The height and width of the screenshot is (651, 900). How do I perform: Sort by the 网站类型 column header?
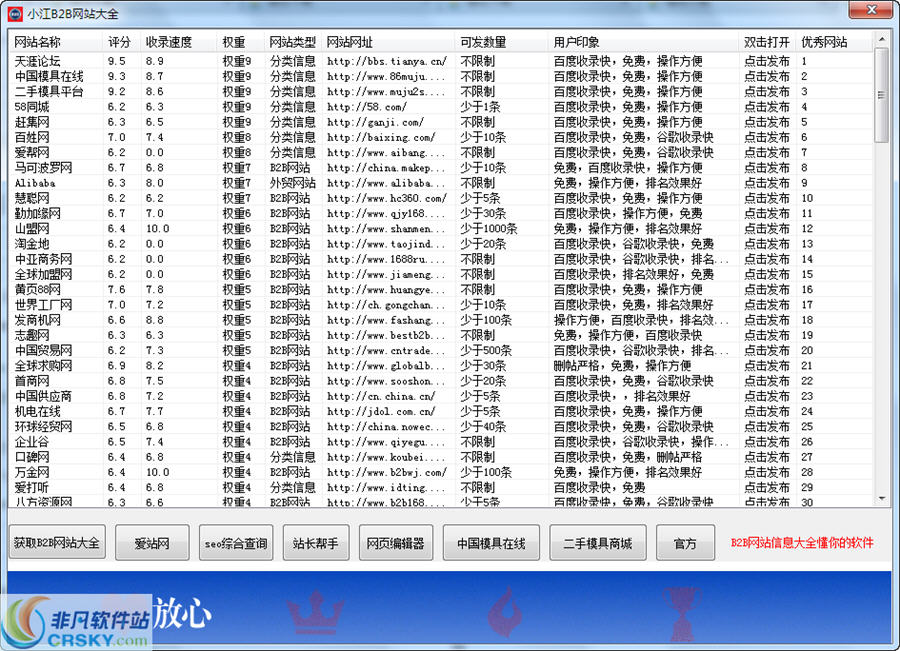[293, 42]
